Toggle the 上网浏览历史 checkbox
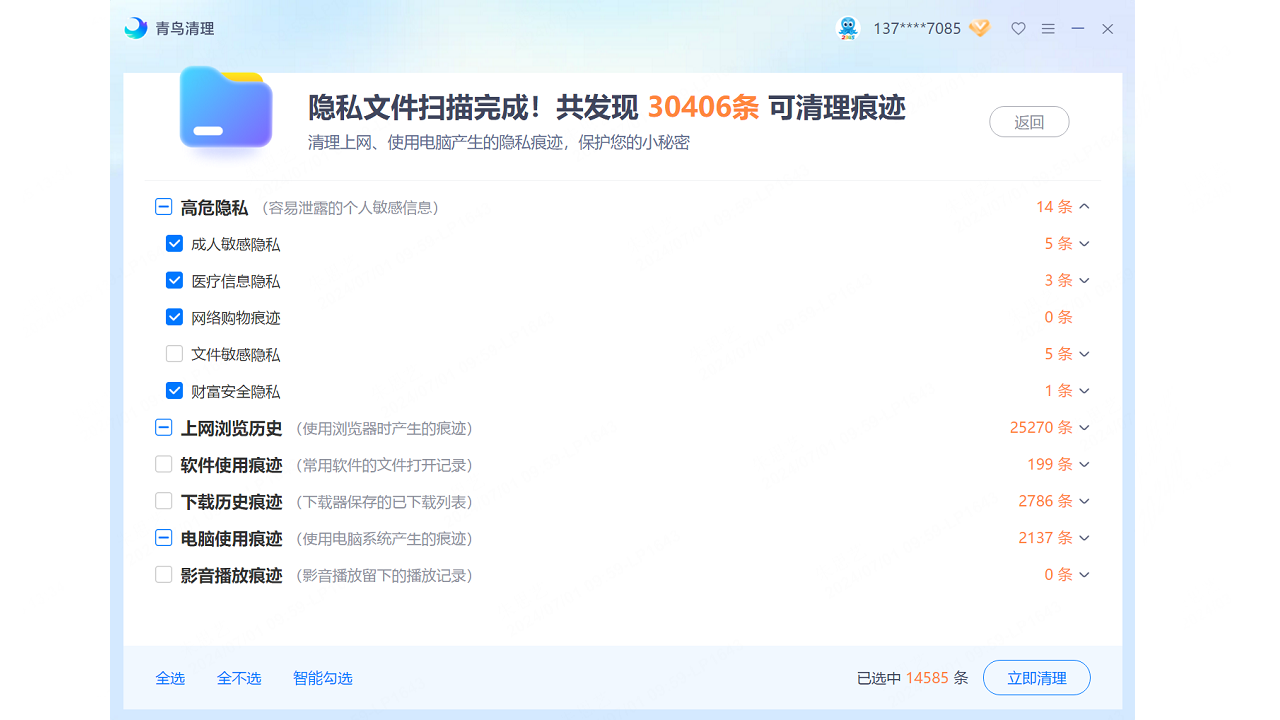1280x720 pixels. [164, 428]
